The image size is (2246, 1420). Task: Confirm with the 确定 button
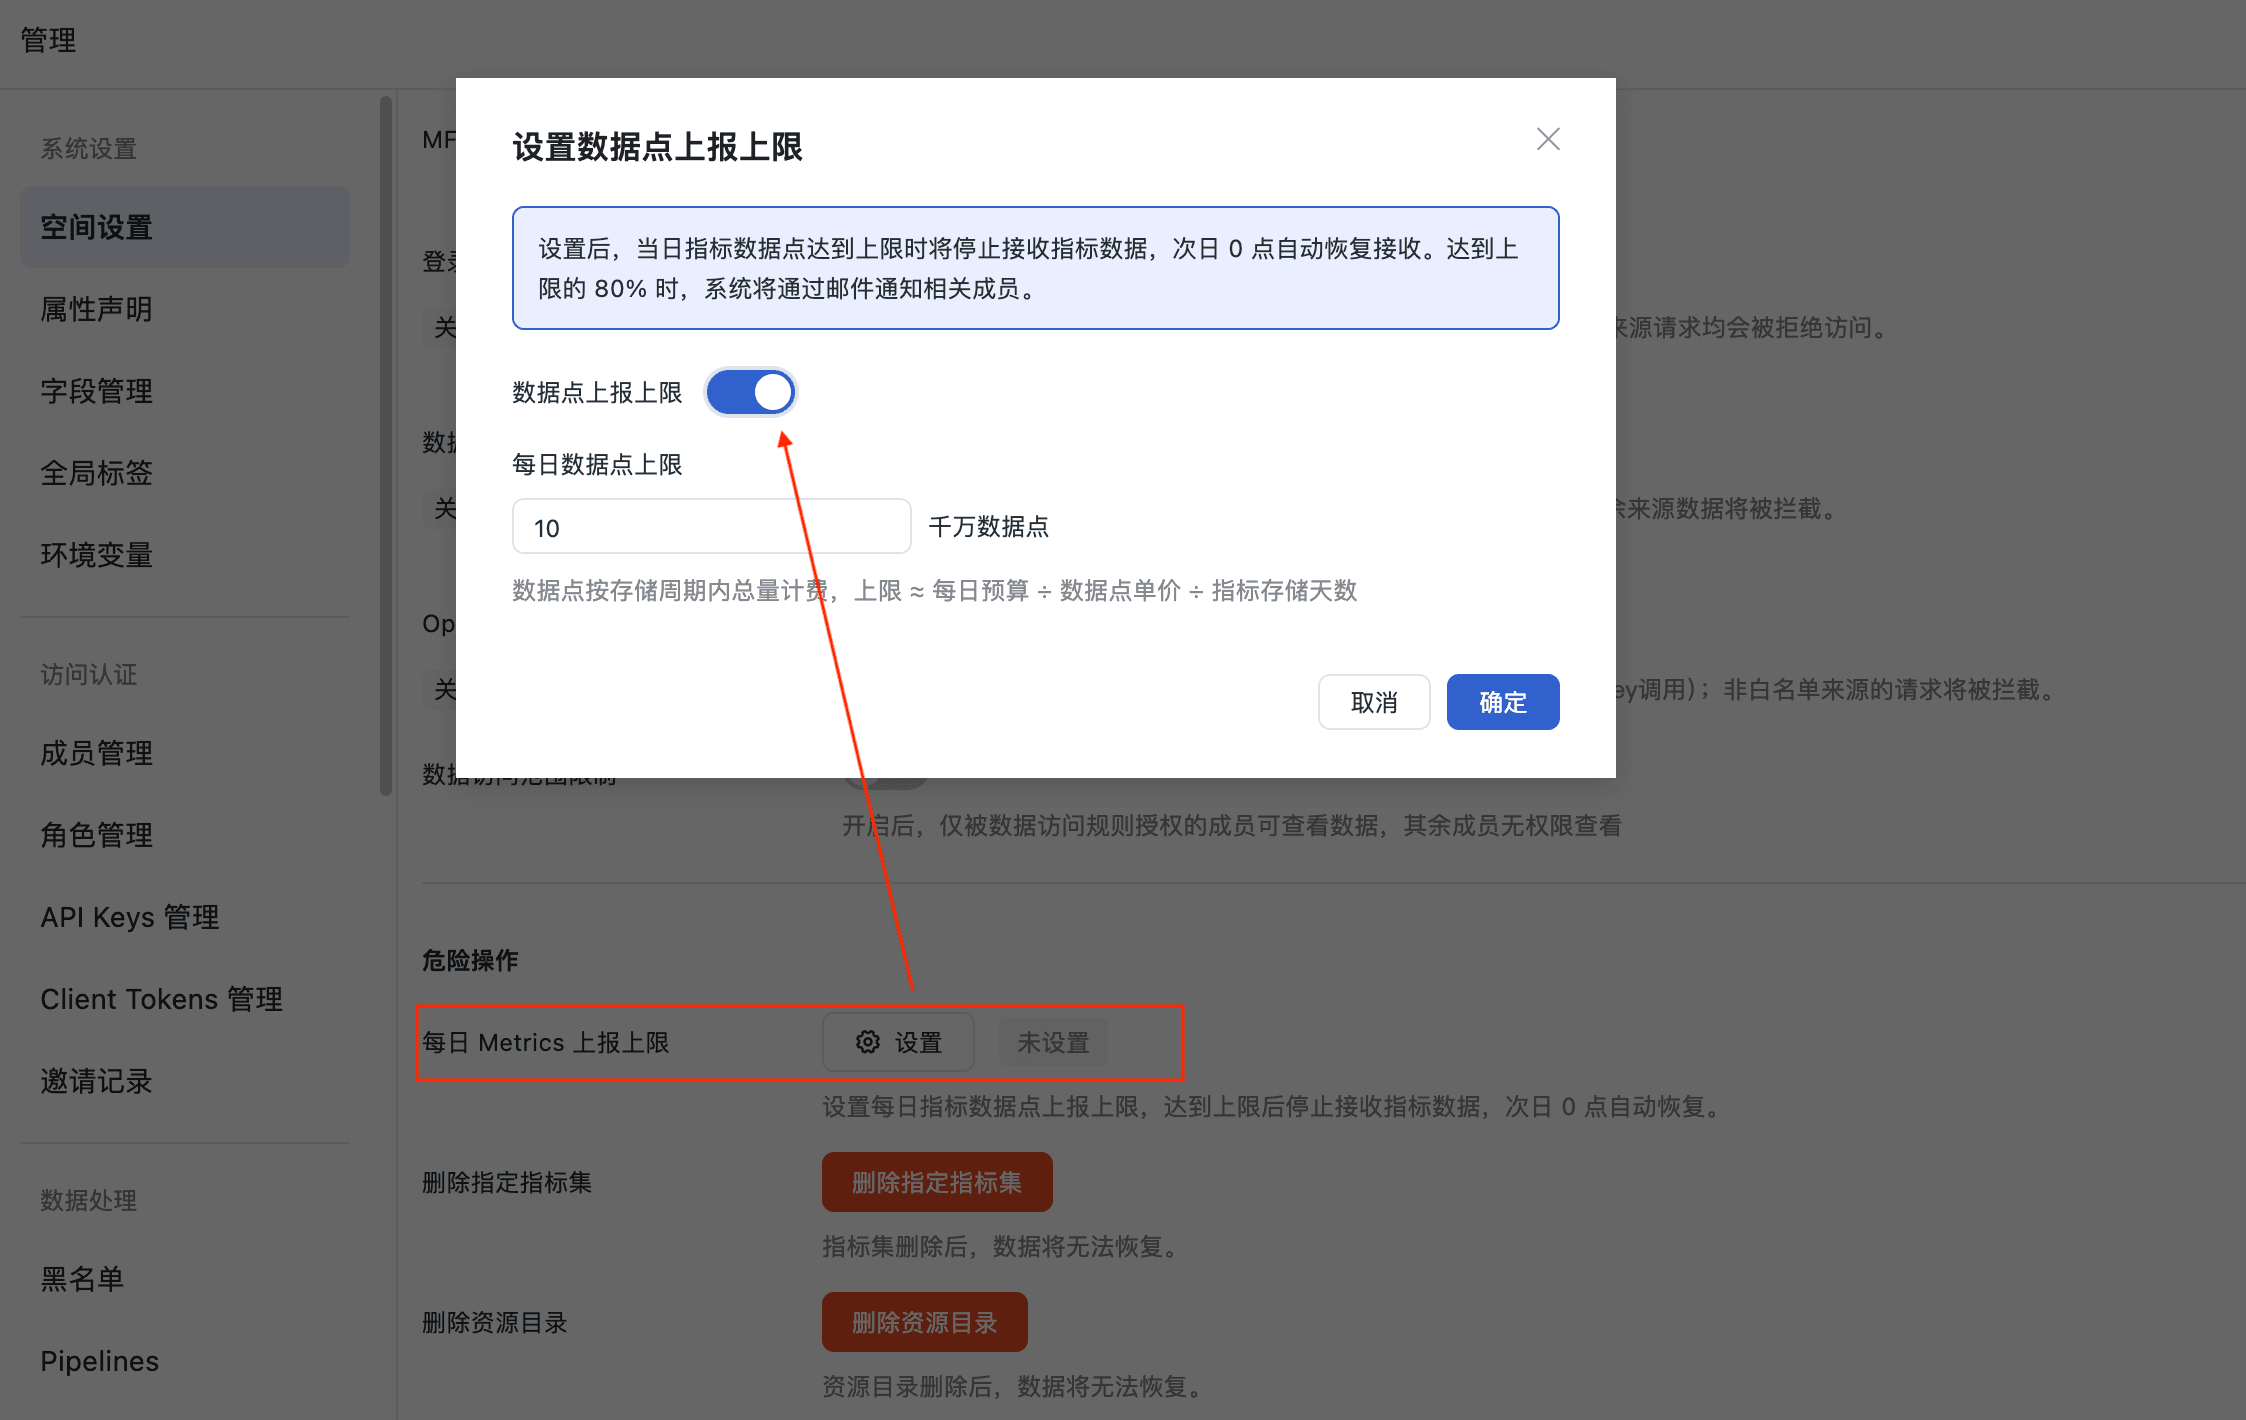coord(1502,702)
